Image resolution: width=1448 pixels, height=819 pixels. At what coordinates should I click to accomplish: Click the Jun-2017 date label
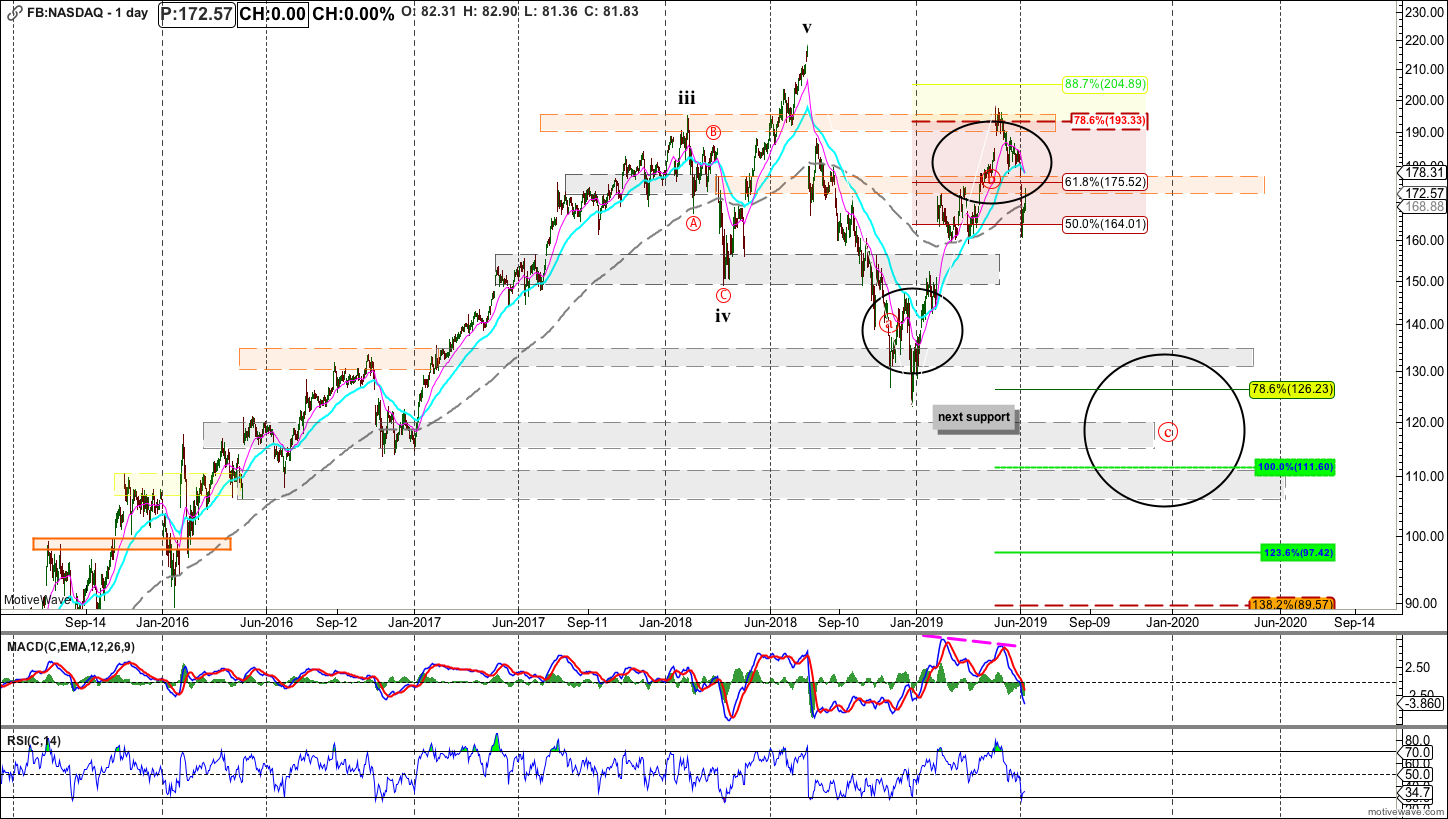(518, 622)
